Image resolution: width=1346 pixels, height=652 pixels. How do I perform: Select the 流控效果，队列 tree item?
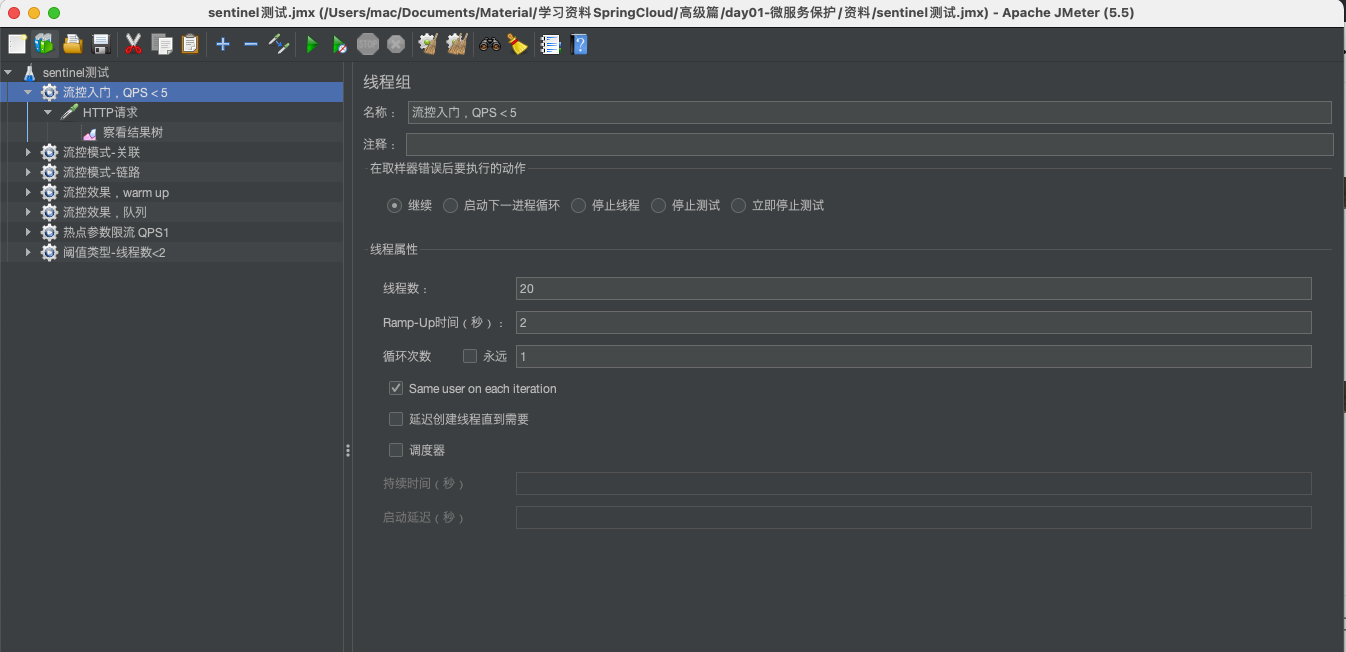pos(104,212)
